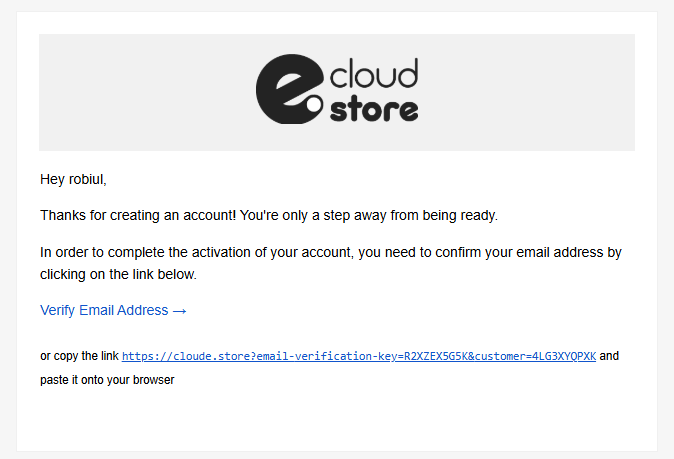This screenshot has width=674, height=459.
Task: Click the ecloud store "e" logo icon
Action: pos(288,90)
